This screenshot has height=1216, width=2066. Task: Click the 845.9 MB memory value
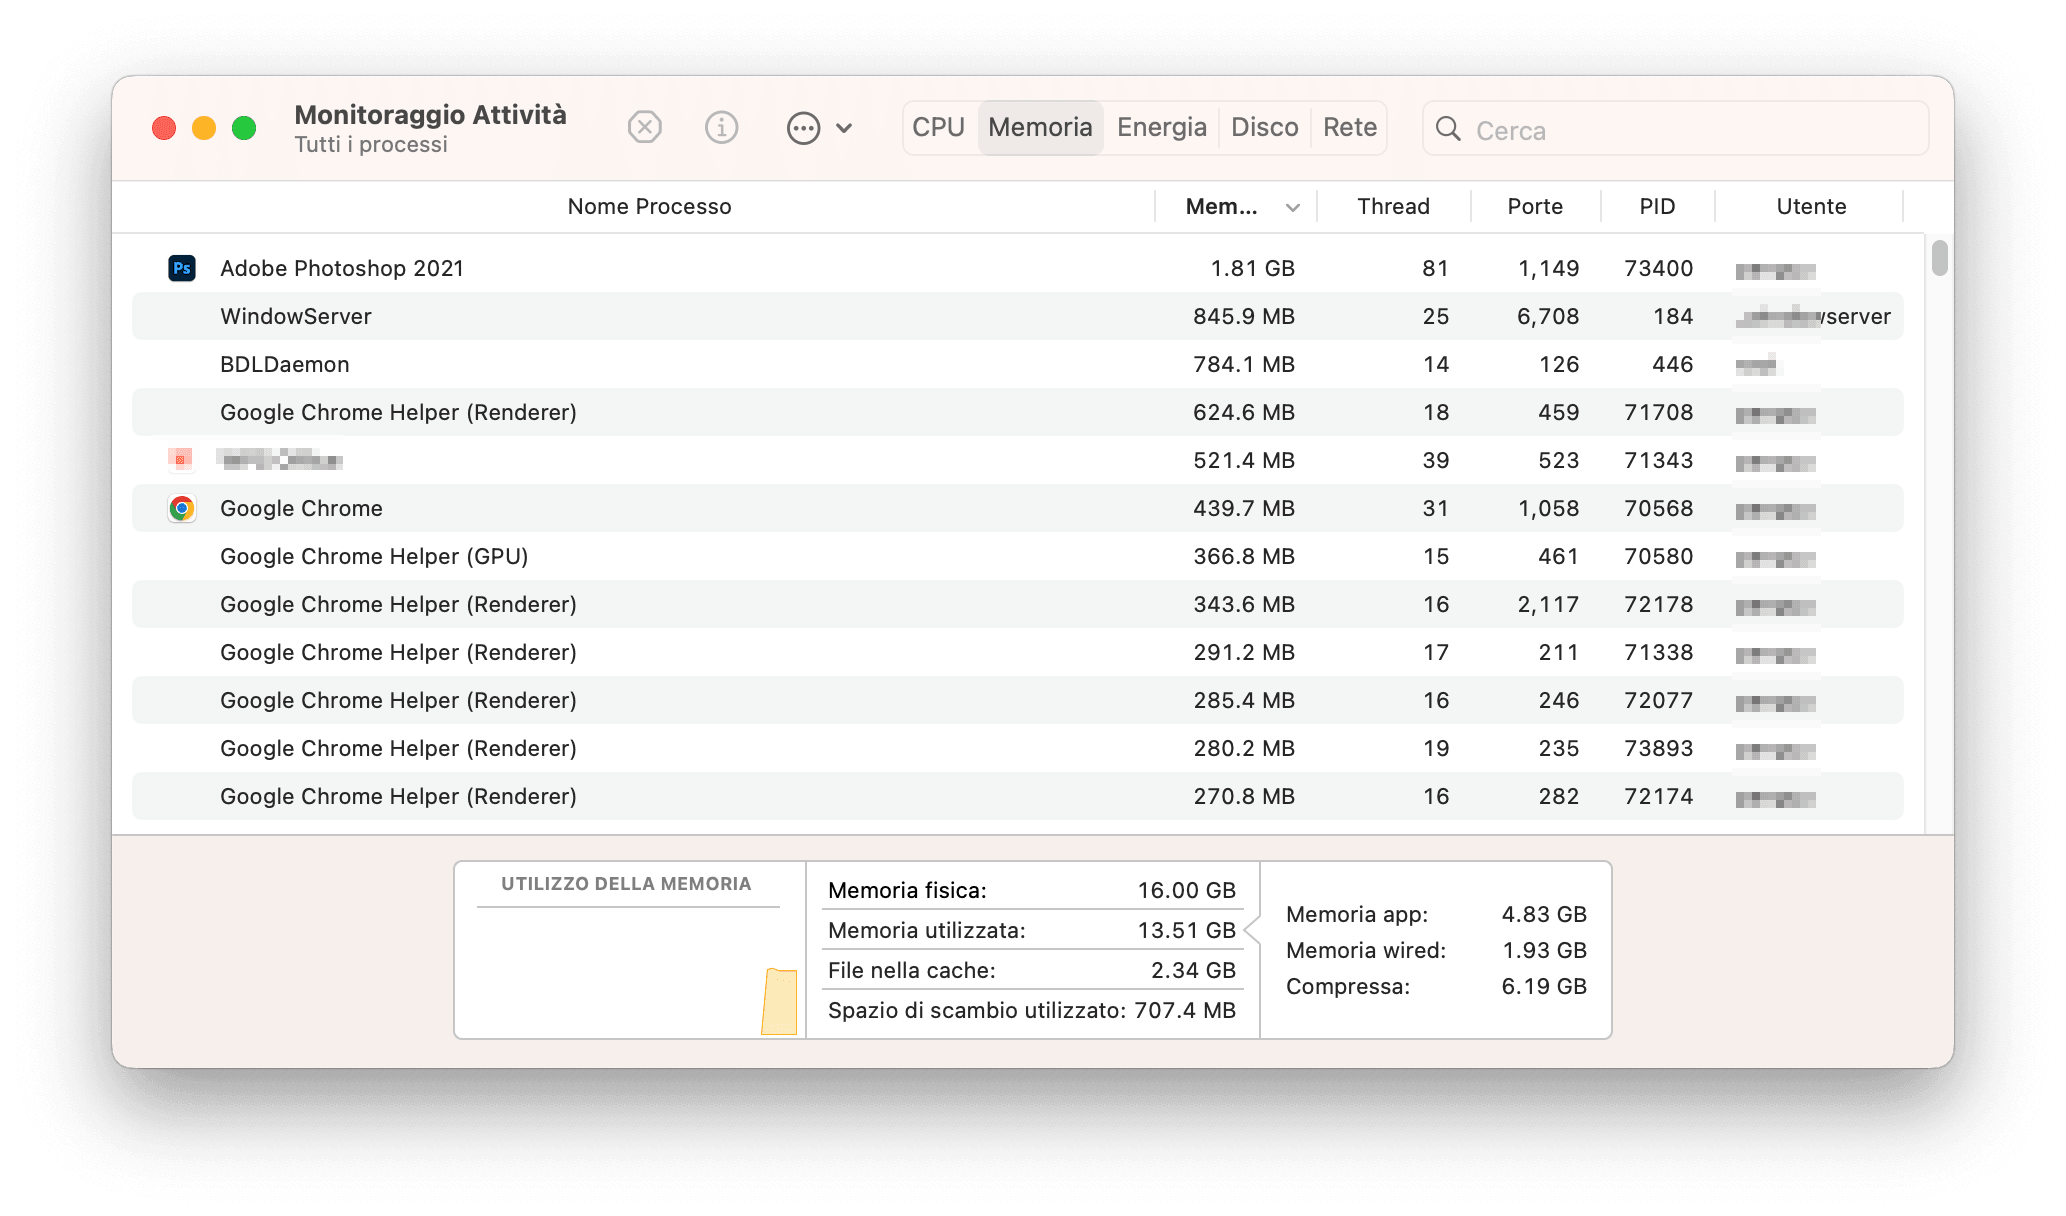[x=1244, y=316]
